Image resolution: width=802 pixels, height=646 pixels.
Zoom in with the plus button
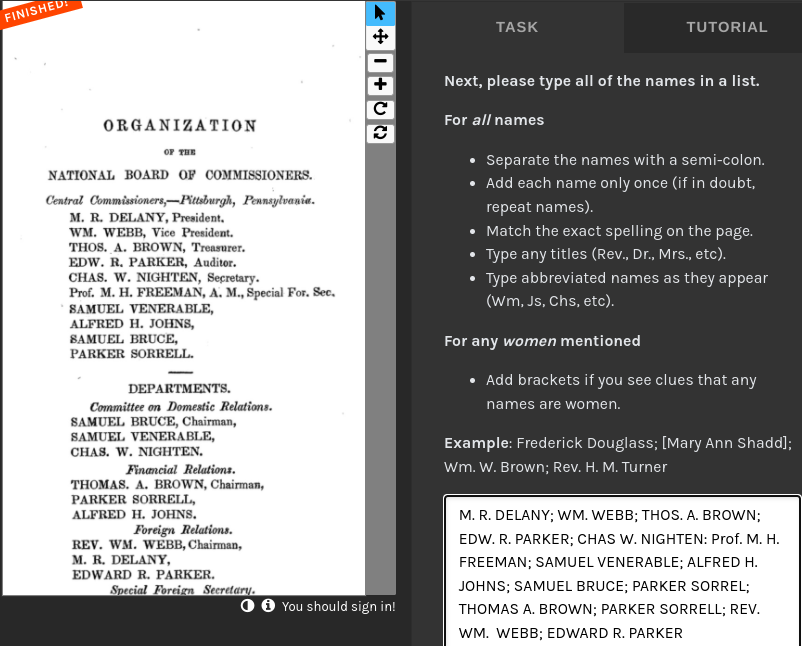click(x=380, y=84)
